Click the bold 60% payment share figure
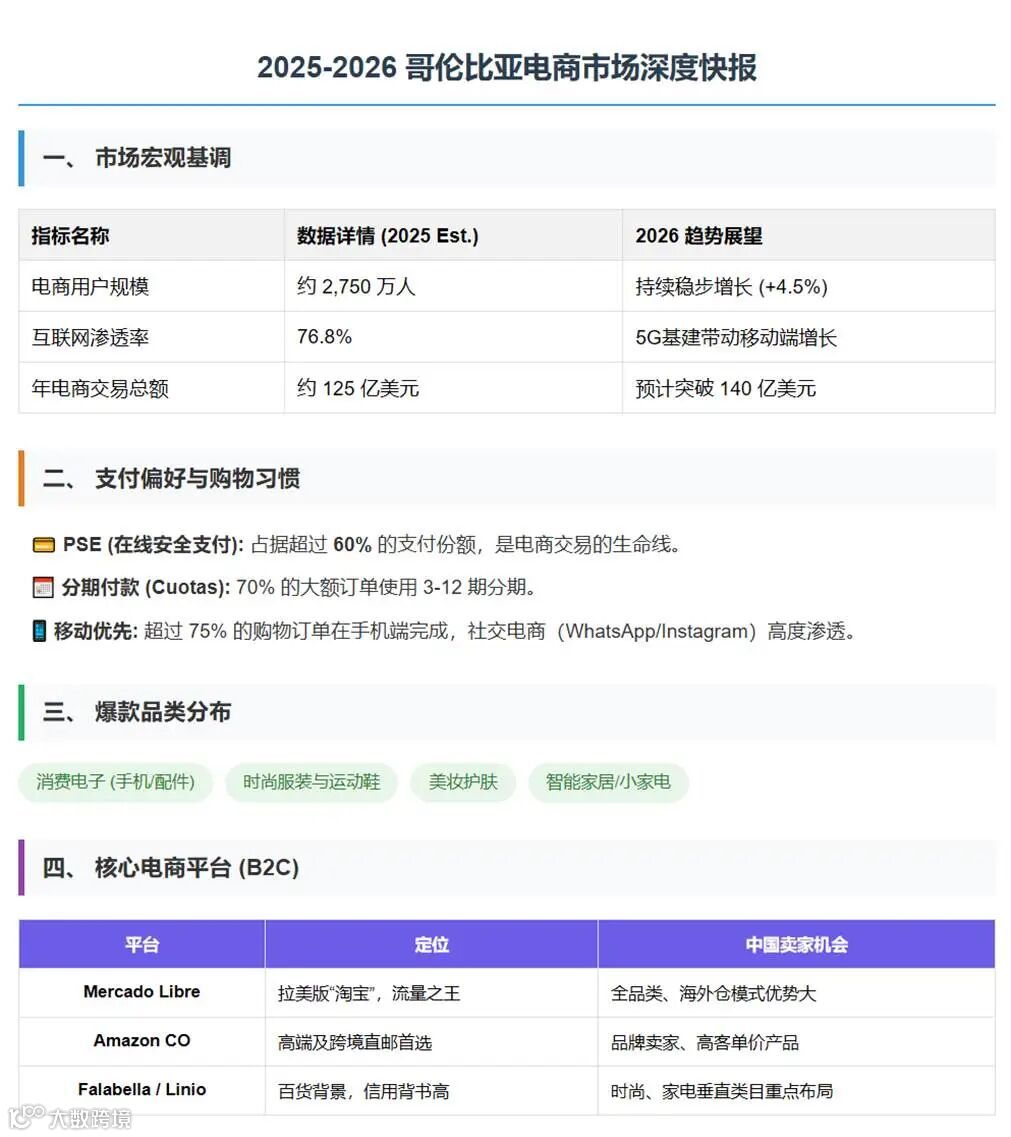1011x1137 pixels. click(x=352, y=545)
